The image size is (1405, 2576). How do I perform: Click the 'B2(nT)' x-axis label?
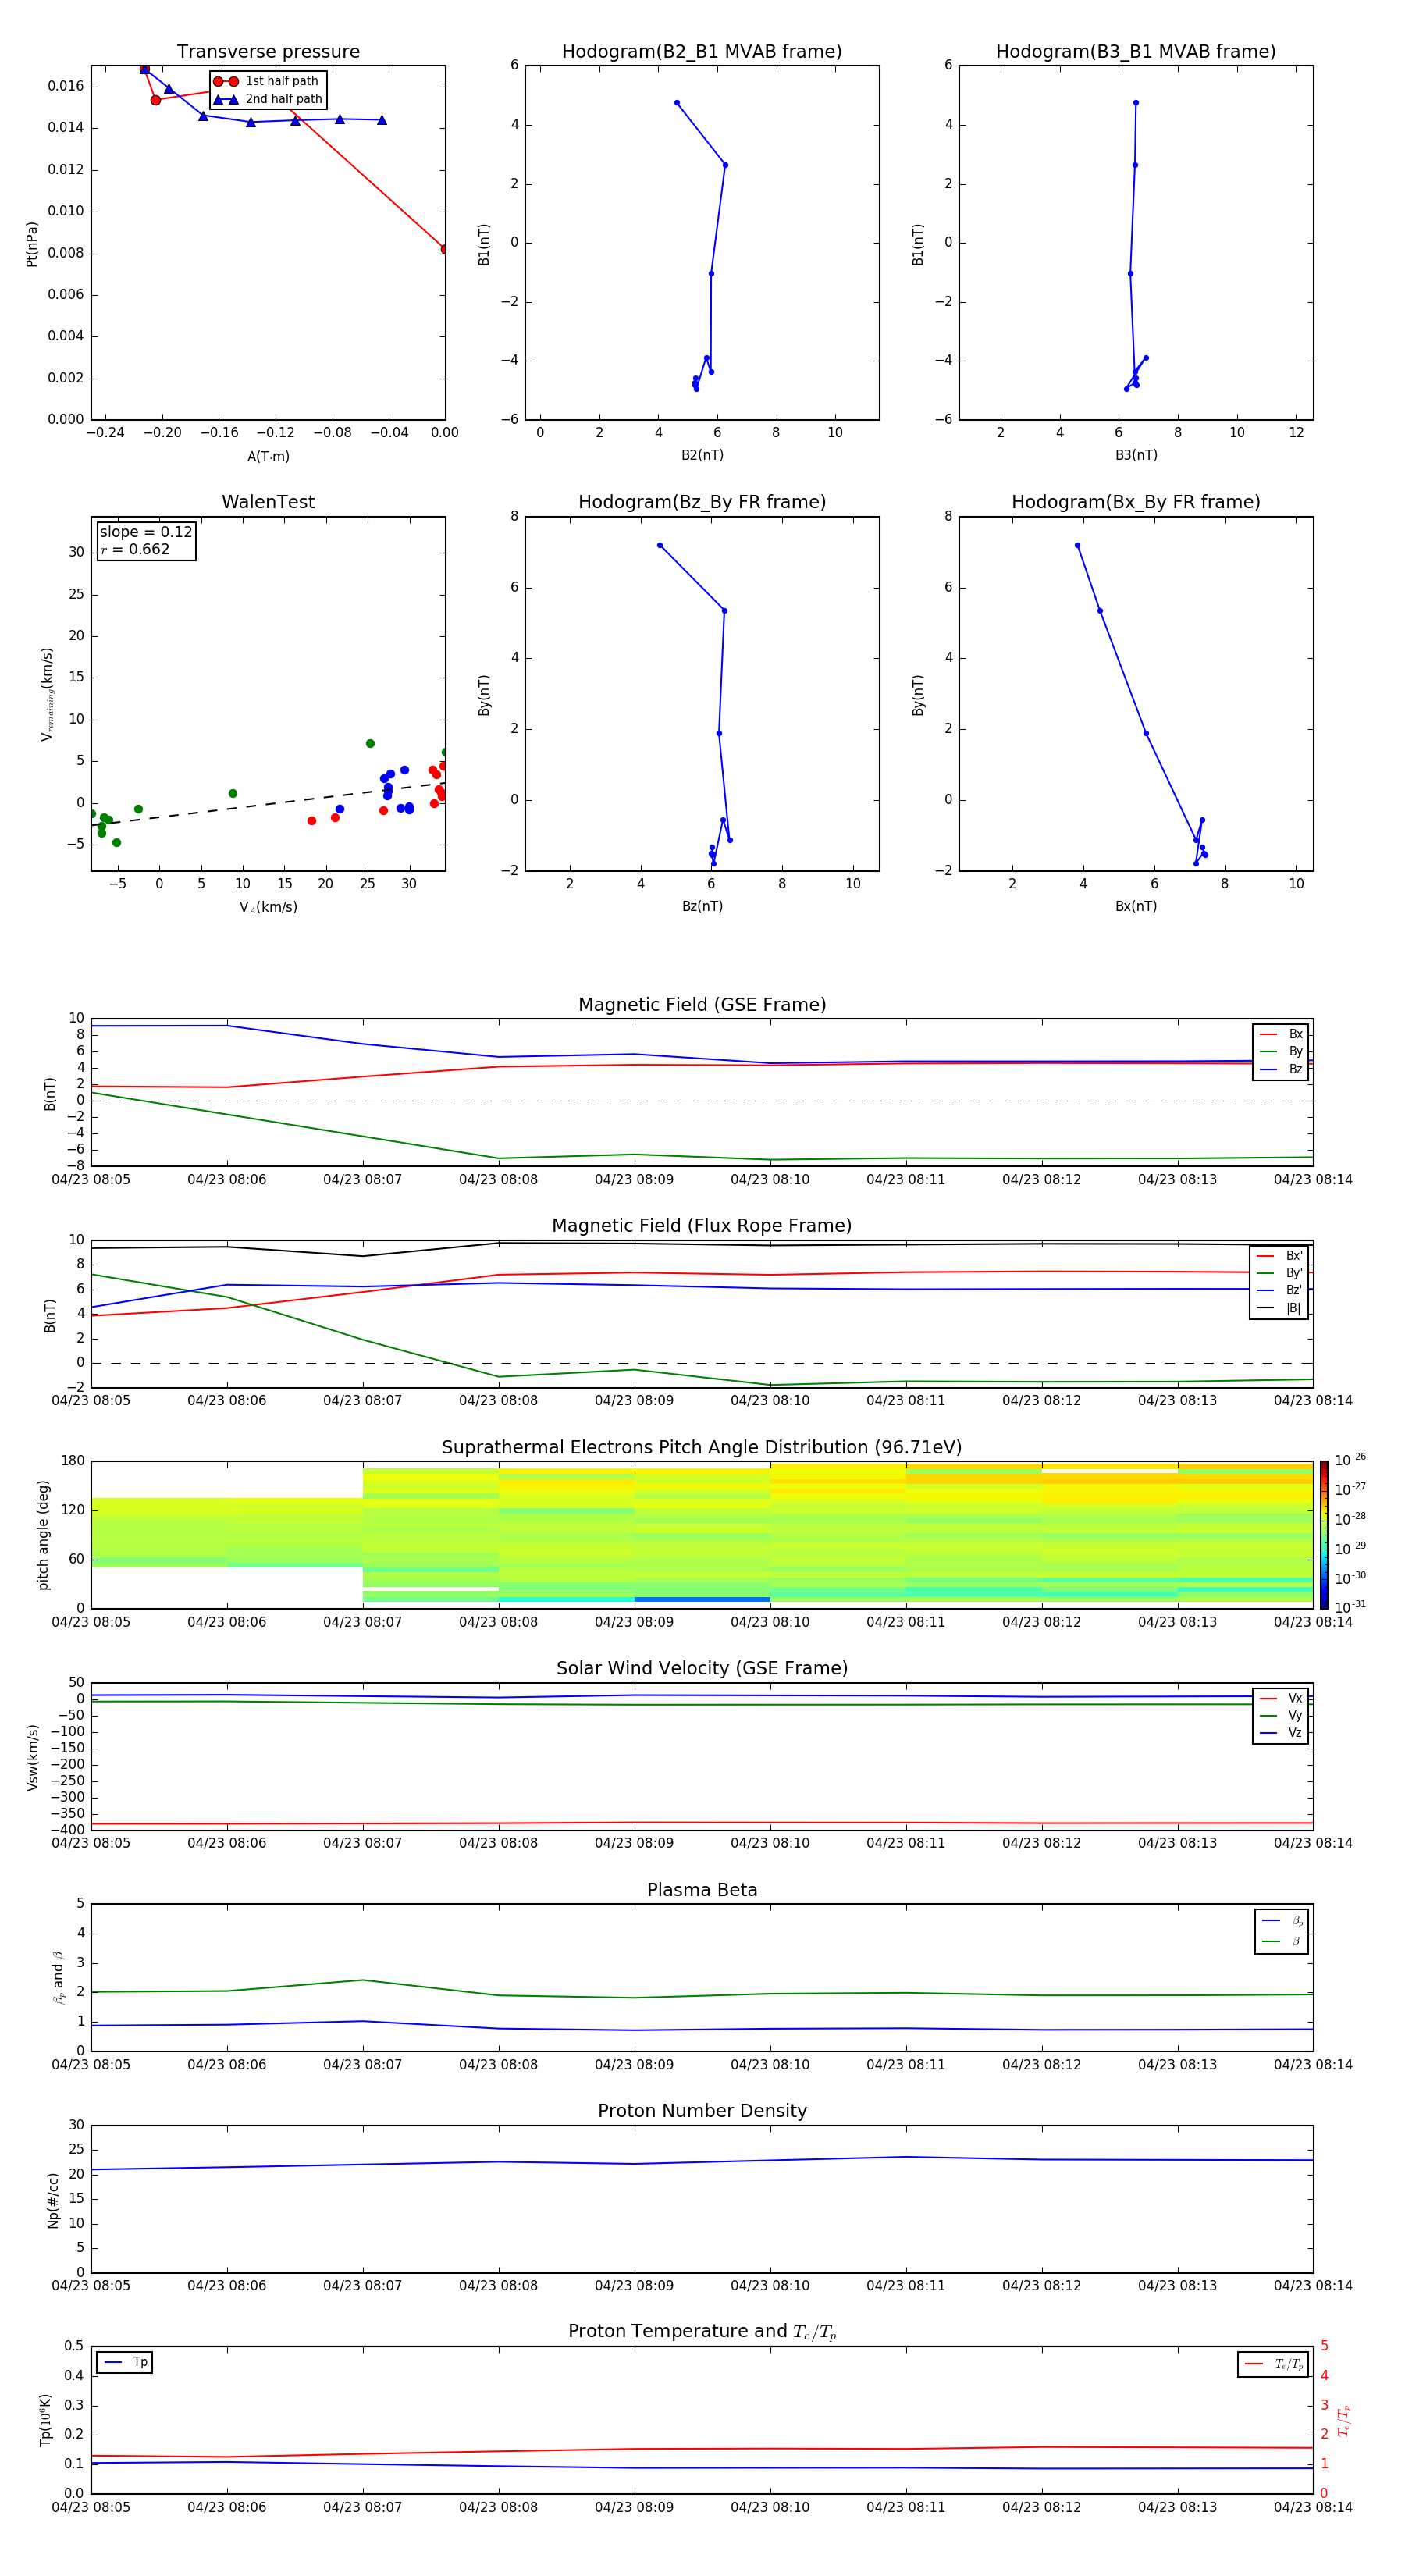(x=702, y=455)
